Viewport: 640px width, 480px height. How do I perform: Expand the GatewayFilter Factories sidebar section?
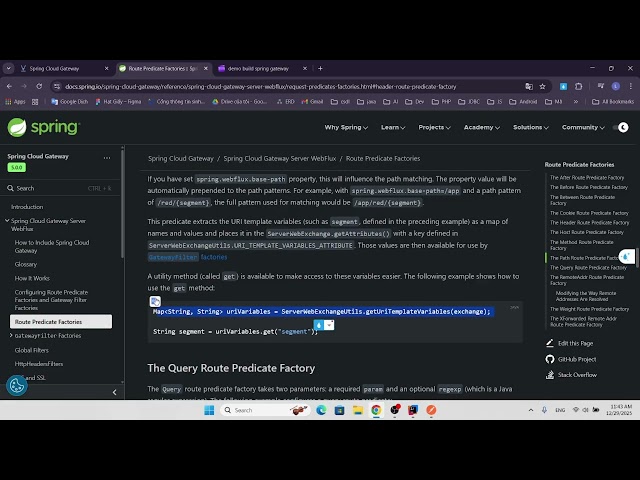(11, 335)
